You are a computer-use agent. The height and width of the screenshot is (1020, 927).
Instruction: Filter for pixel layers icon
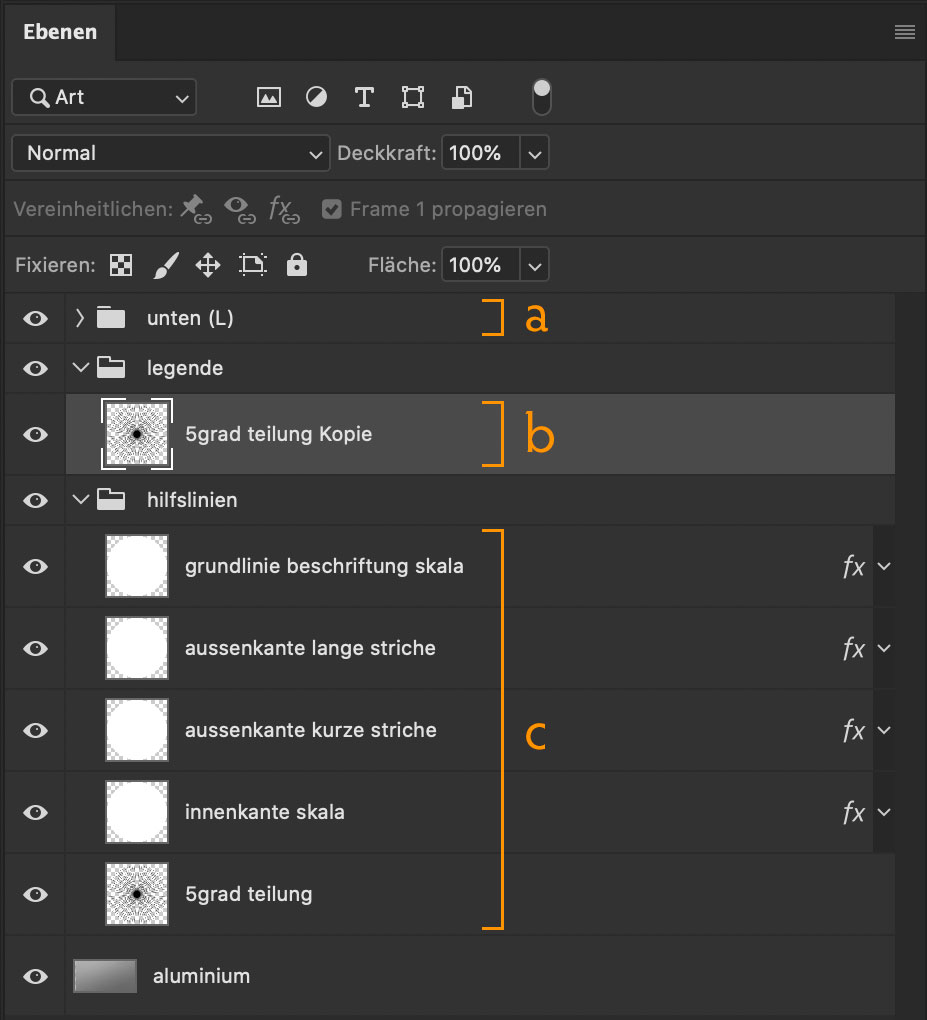(x=269, y=98)
